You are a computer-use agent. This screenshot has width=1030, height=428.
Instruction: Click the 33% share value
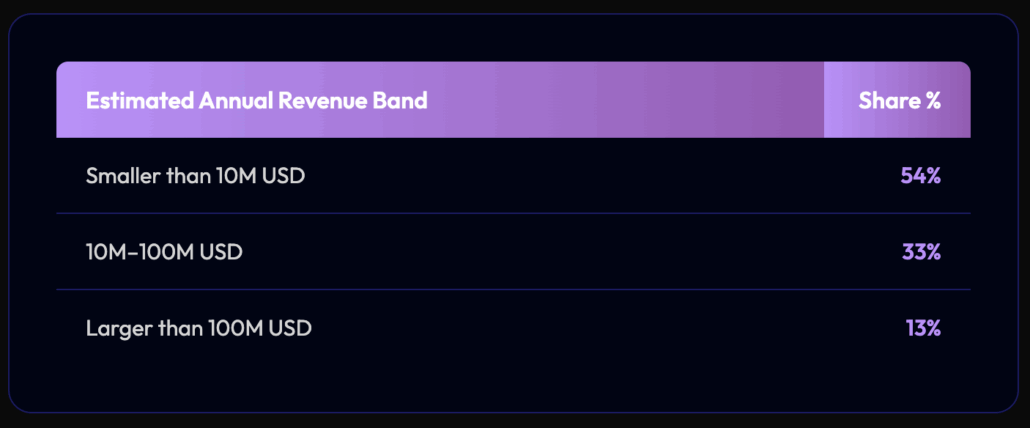pyautogui.click(x=920, y=252)
